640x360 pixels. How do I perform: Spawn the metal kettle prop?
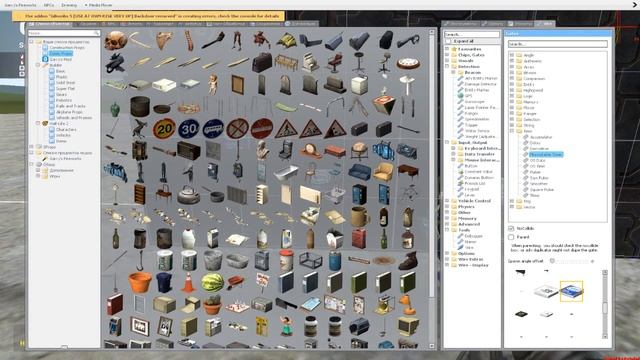click(189, 195)
